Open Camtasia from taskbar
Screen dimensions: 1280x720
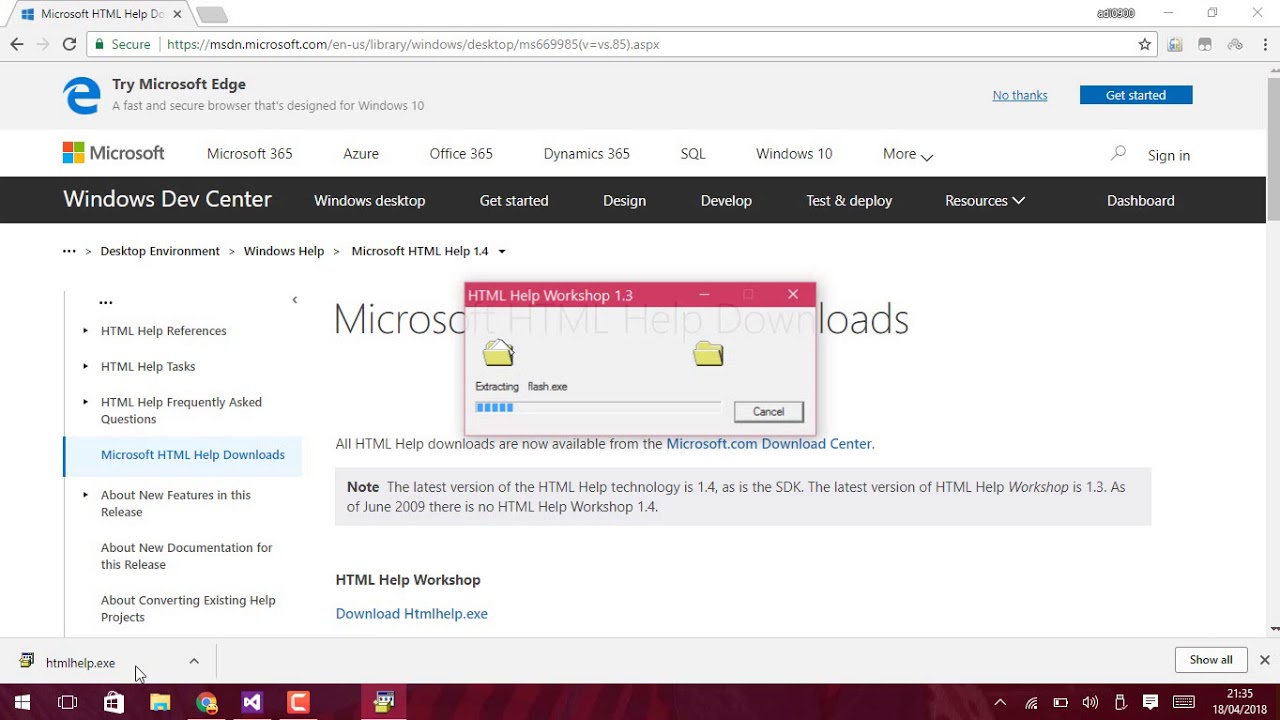point(298,702)
